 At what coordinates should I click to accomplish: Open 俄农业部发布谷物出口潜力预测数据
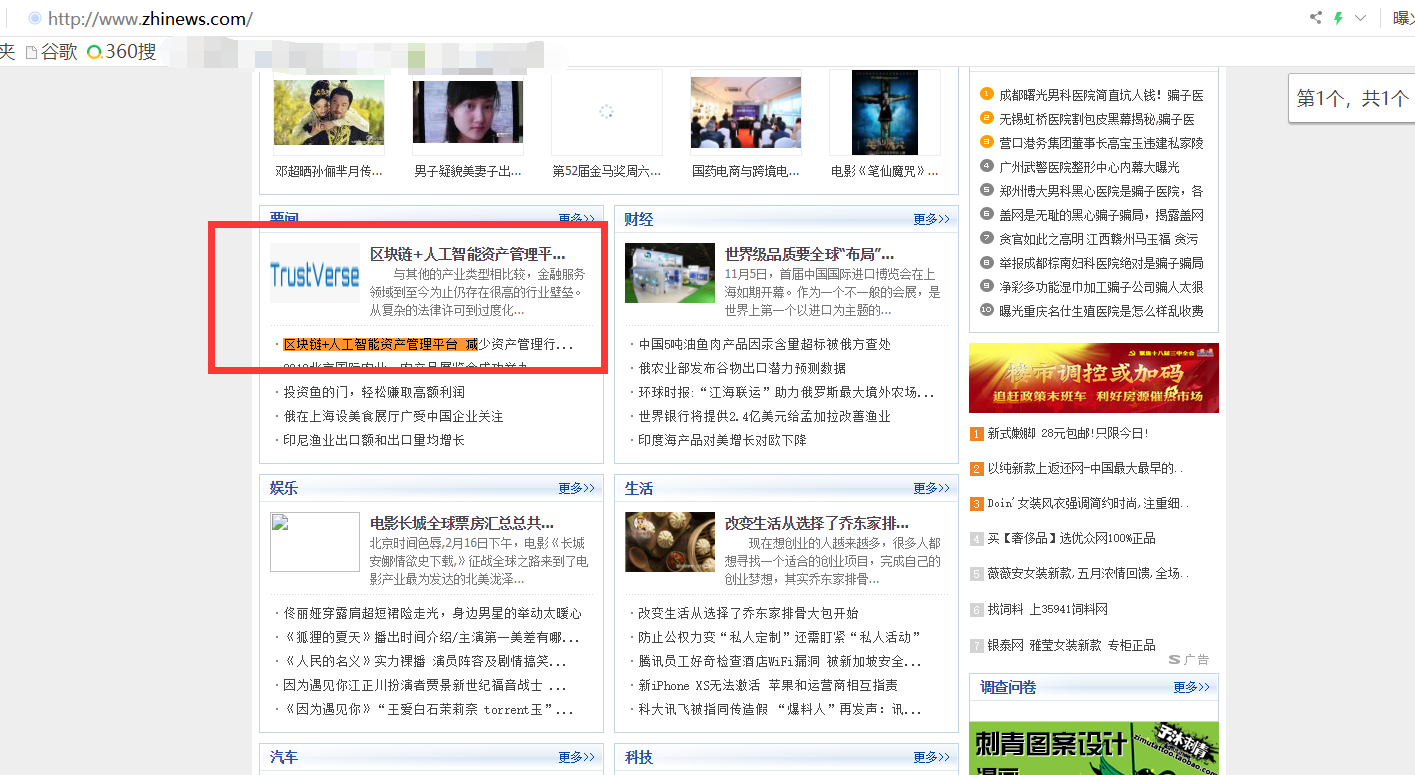(x=742, y=368)
